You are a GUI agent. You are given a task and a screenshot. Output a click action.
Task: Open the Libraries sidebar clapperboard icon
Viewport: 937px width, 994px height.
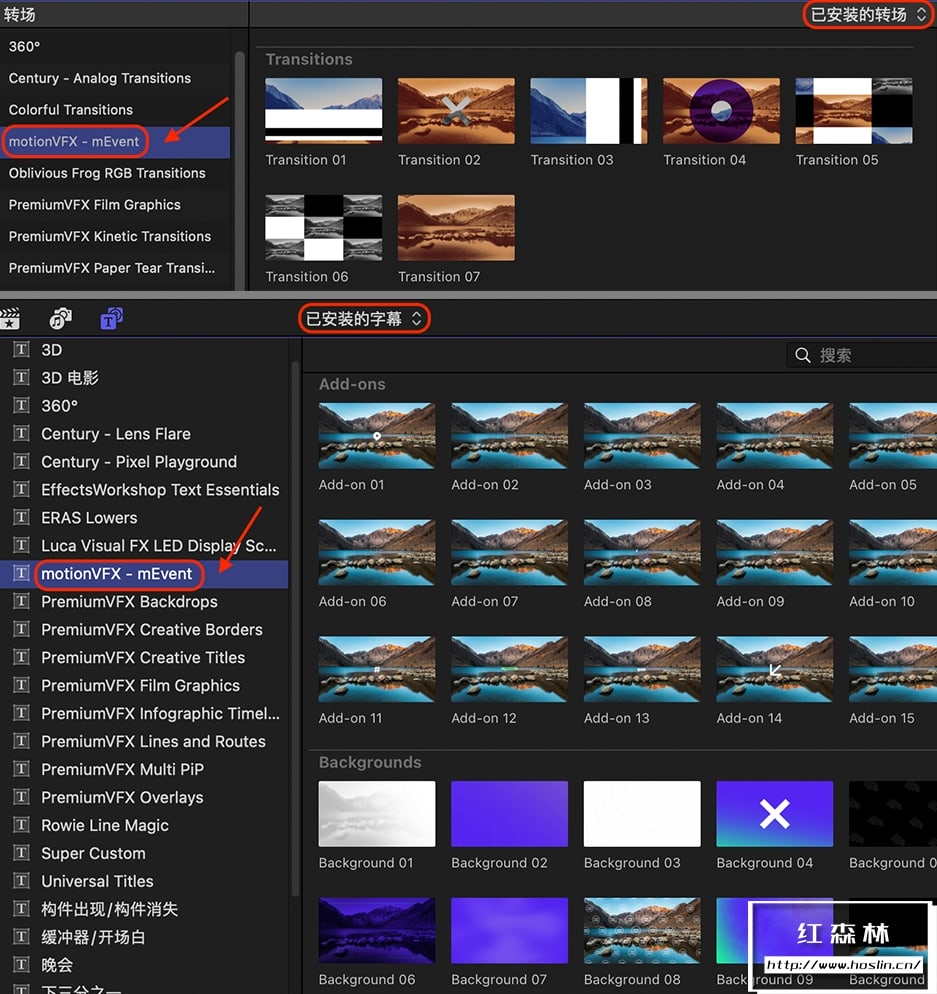coord(10,318)
